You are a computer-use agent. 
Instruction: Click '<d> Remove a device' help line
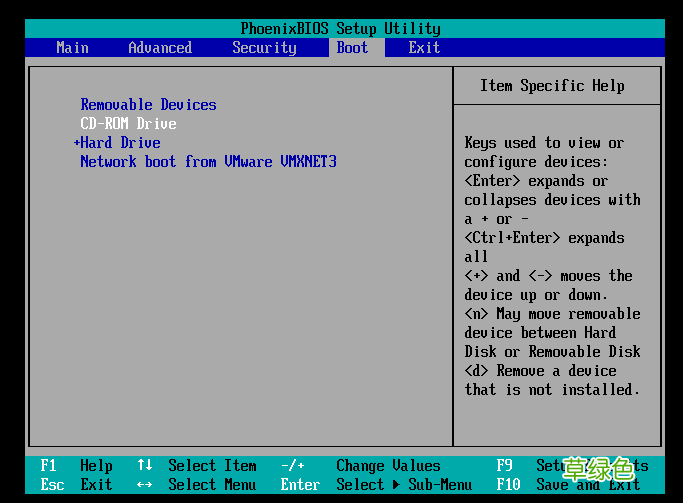541,371
